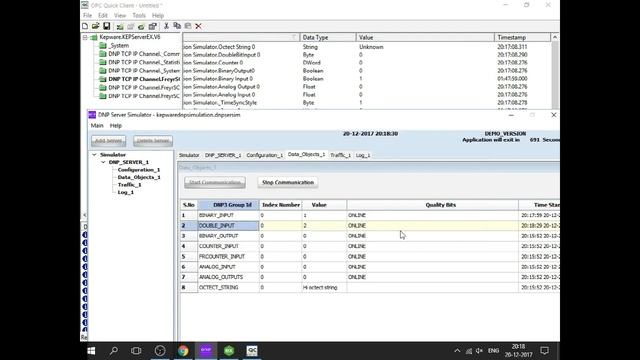The image size is (640, 360).
Task: Click the Paste icon in OPC Quick Client toolbar
Action: pyautogui.click(x=188, y=26)
